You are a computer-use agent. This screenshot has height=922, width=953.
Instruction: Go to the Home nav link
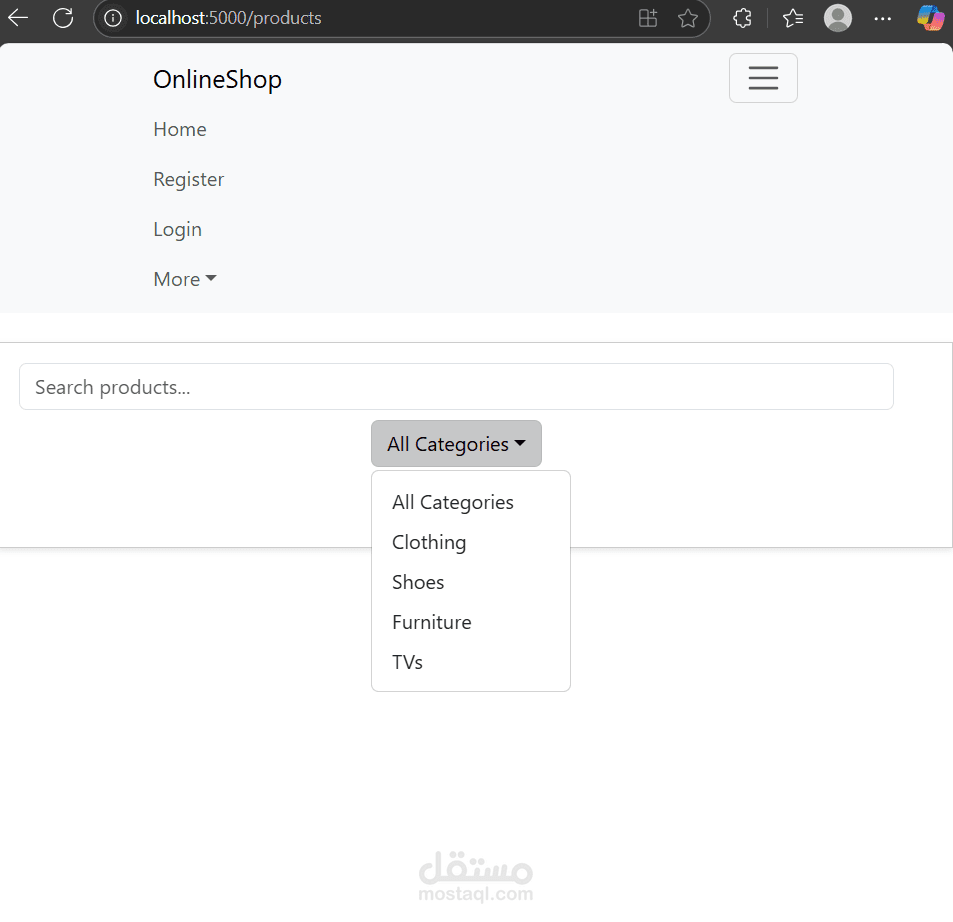(x=180, y=129)
